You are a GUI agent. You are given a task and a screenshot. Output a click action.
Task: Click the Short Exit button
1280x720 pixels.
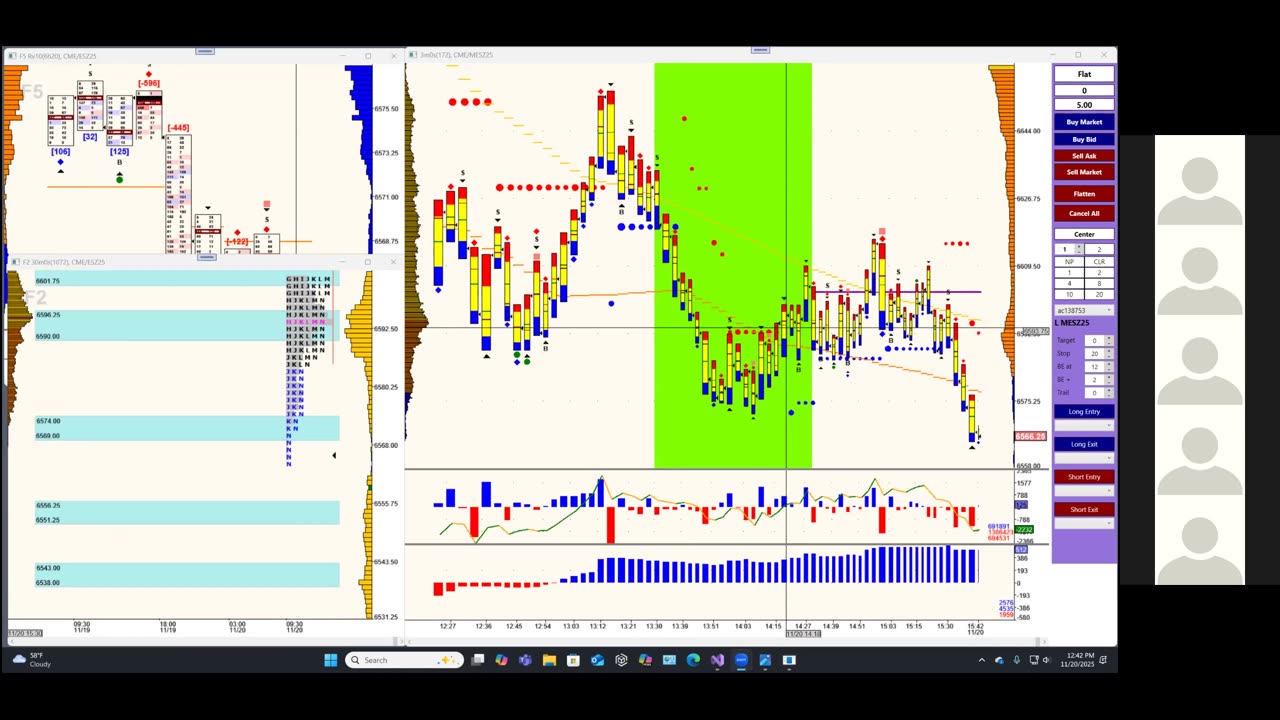tap(1084, 509)
